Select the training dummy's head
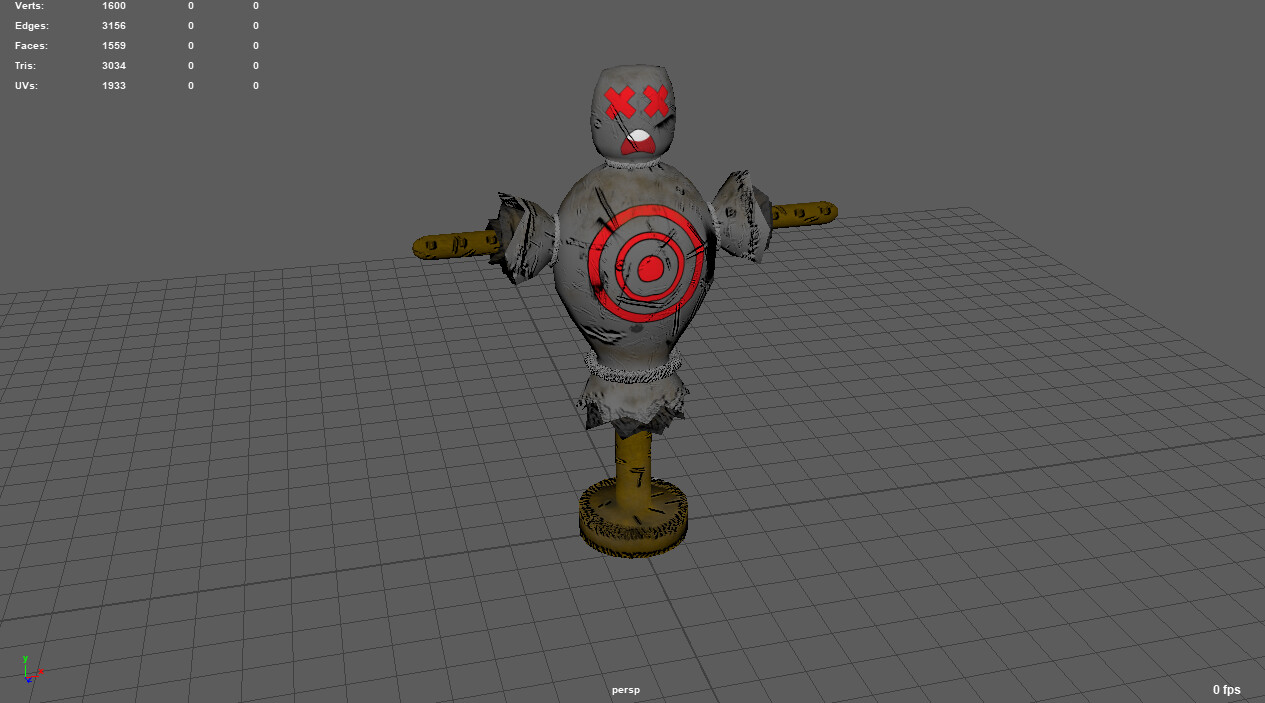1265x703 pixels. [633, 110]
